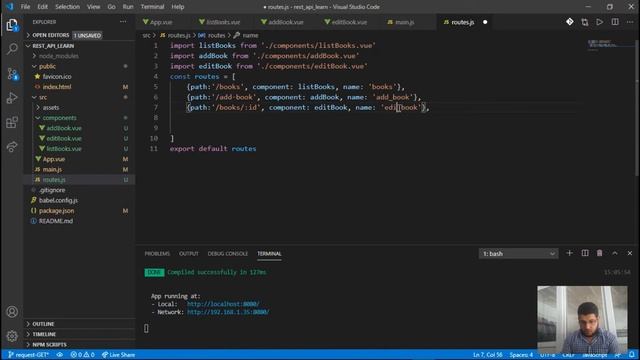This screenshot has height=360, width=640.
Task: Split the editor to the right
Action: pos(615,22)
